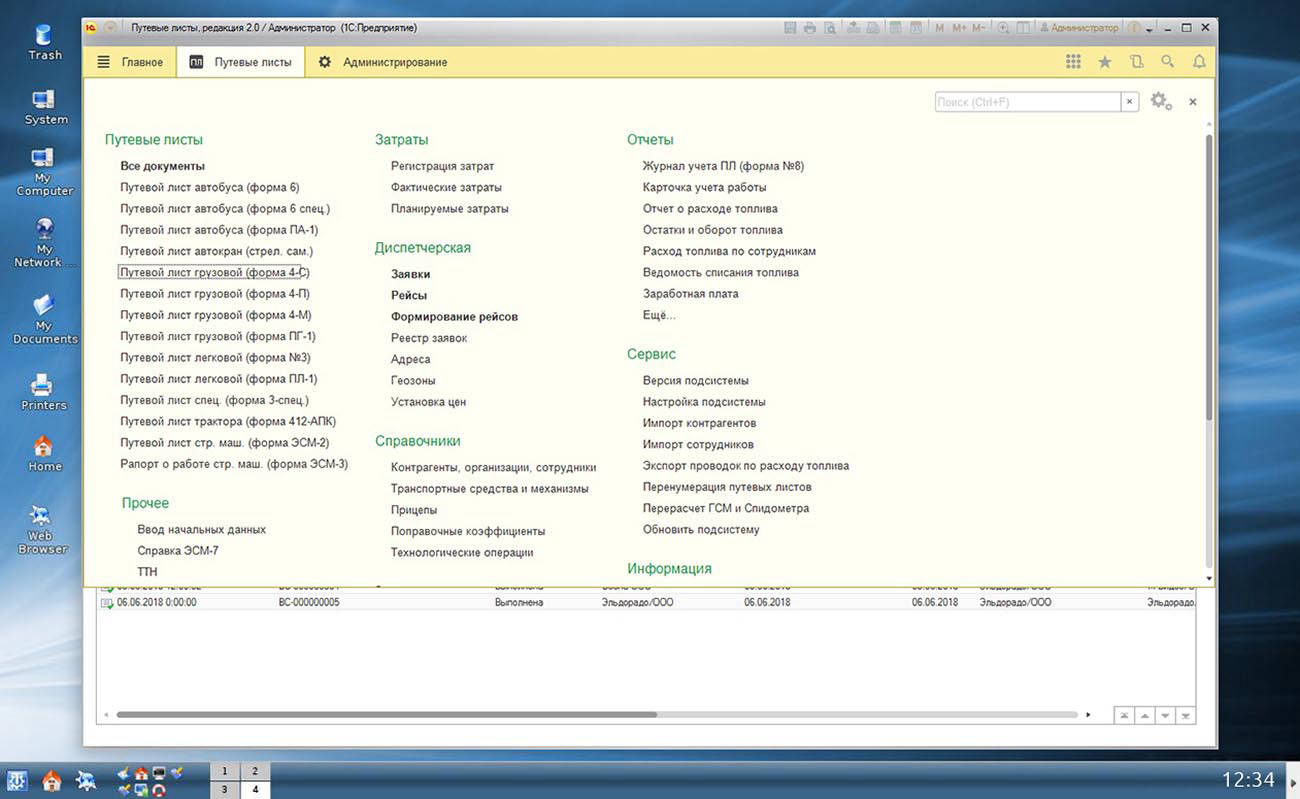Screen dimensions: 1300x799
Task: Open notifications bell icon
Action: coord(1199,62)
